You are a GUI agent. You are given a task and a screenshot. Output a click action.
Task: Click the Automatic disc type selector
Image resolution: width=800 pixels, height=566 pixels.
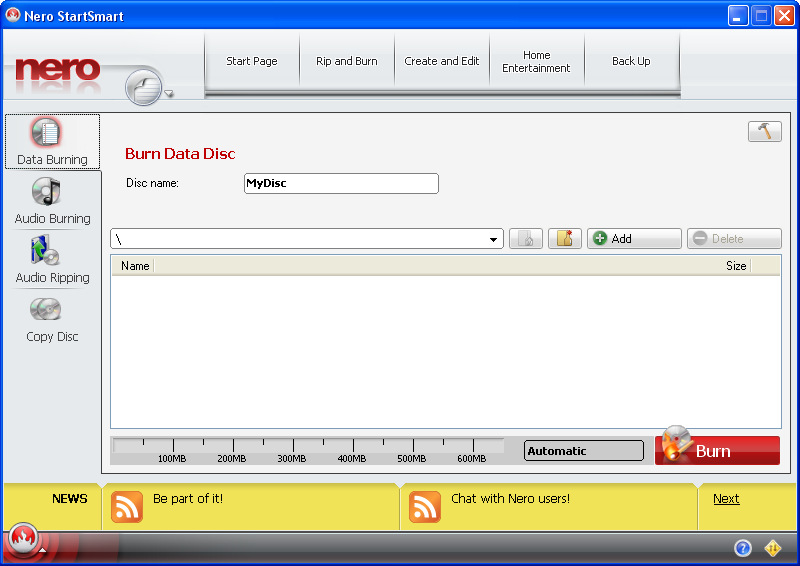(x=584, y=451)
